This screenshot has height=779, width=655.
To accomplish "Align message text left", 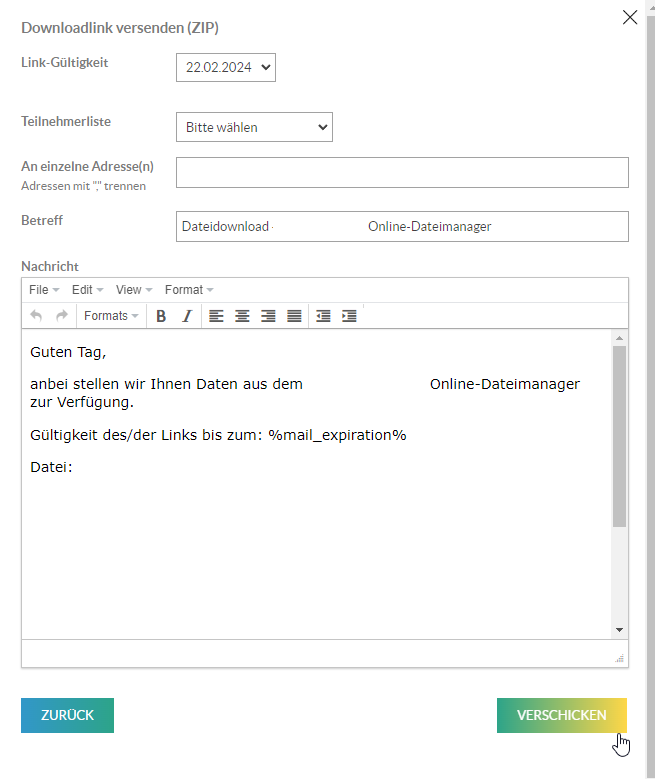I will click(x=216, y=316).
